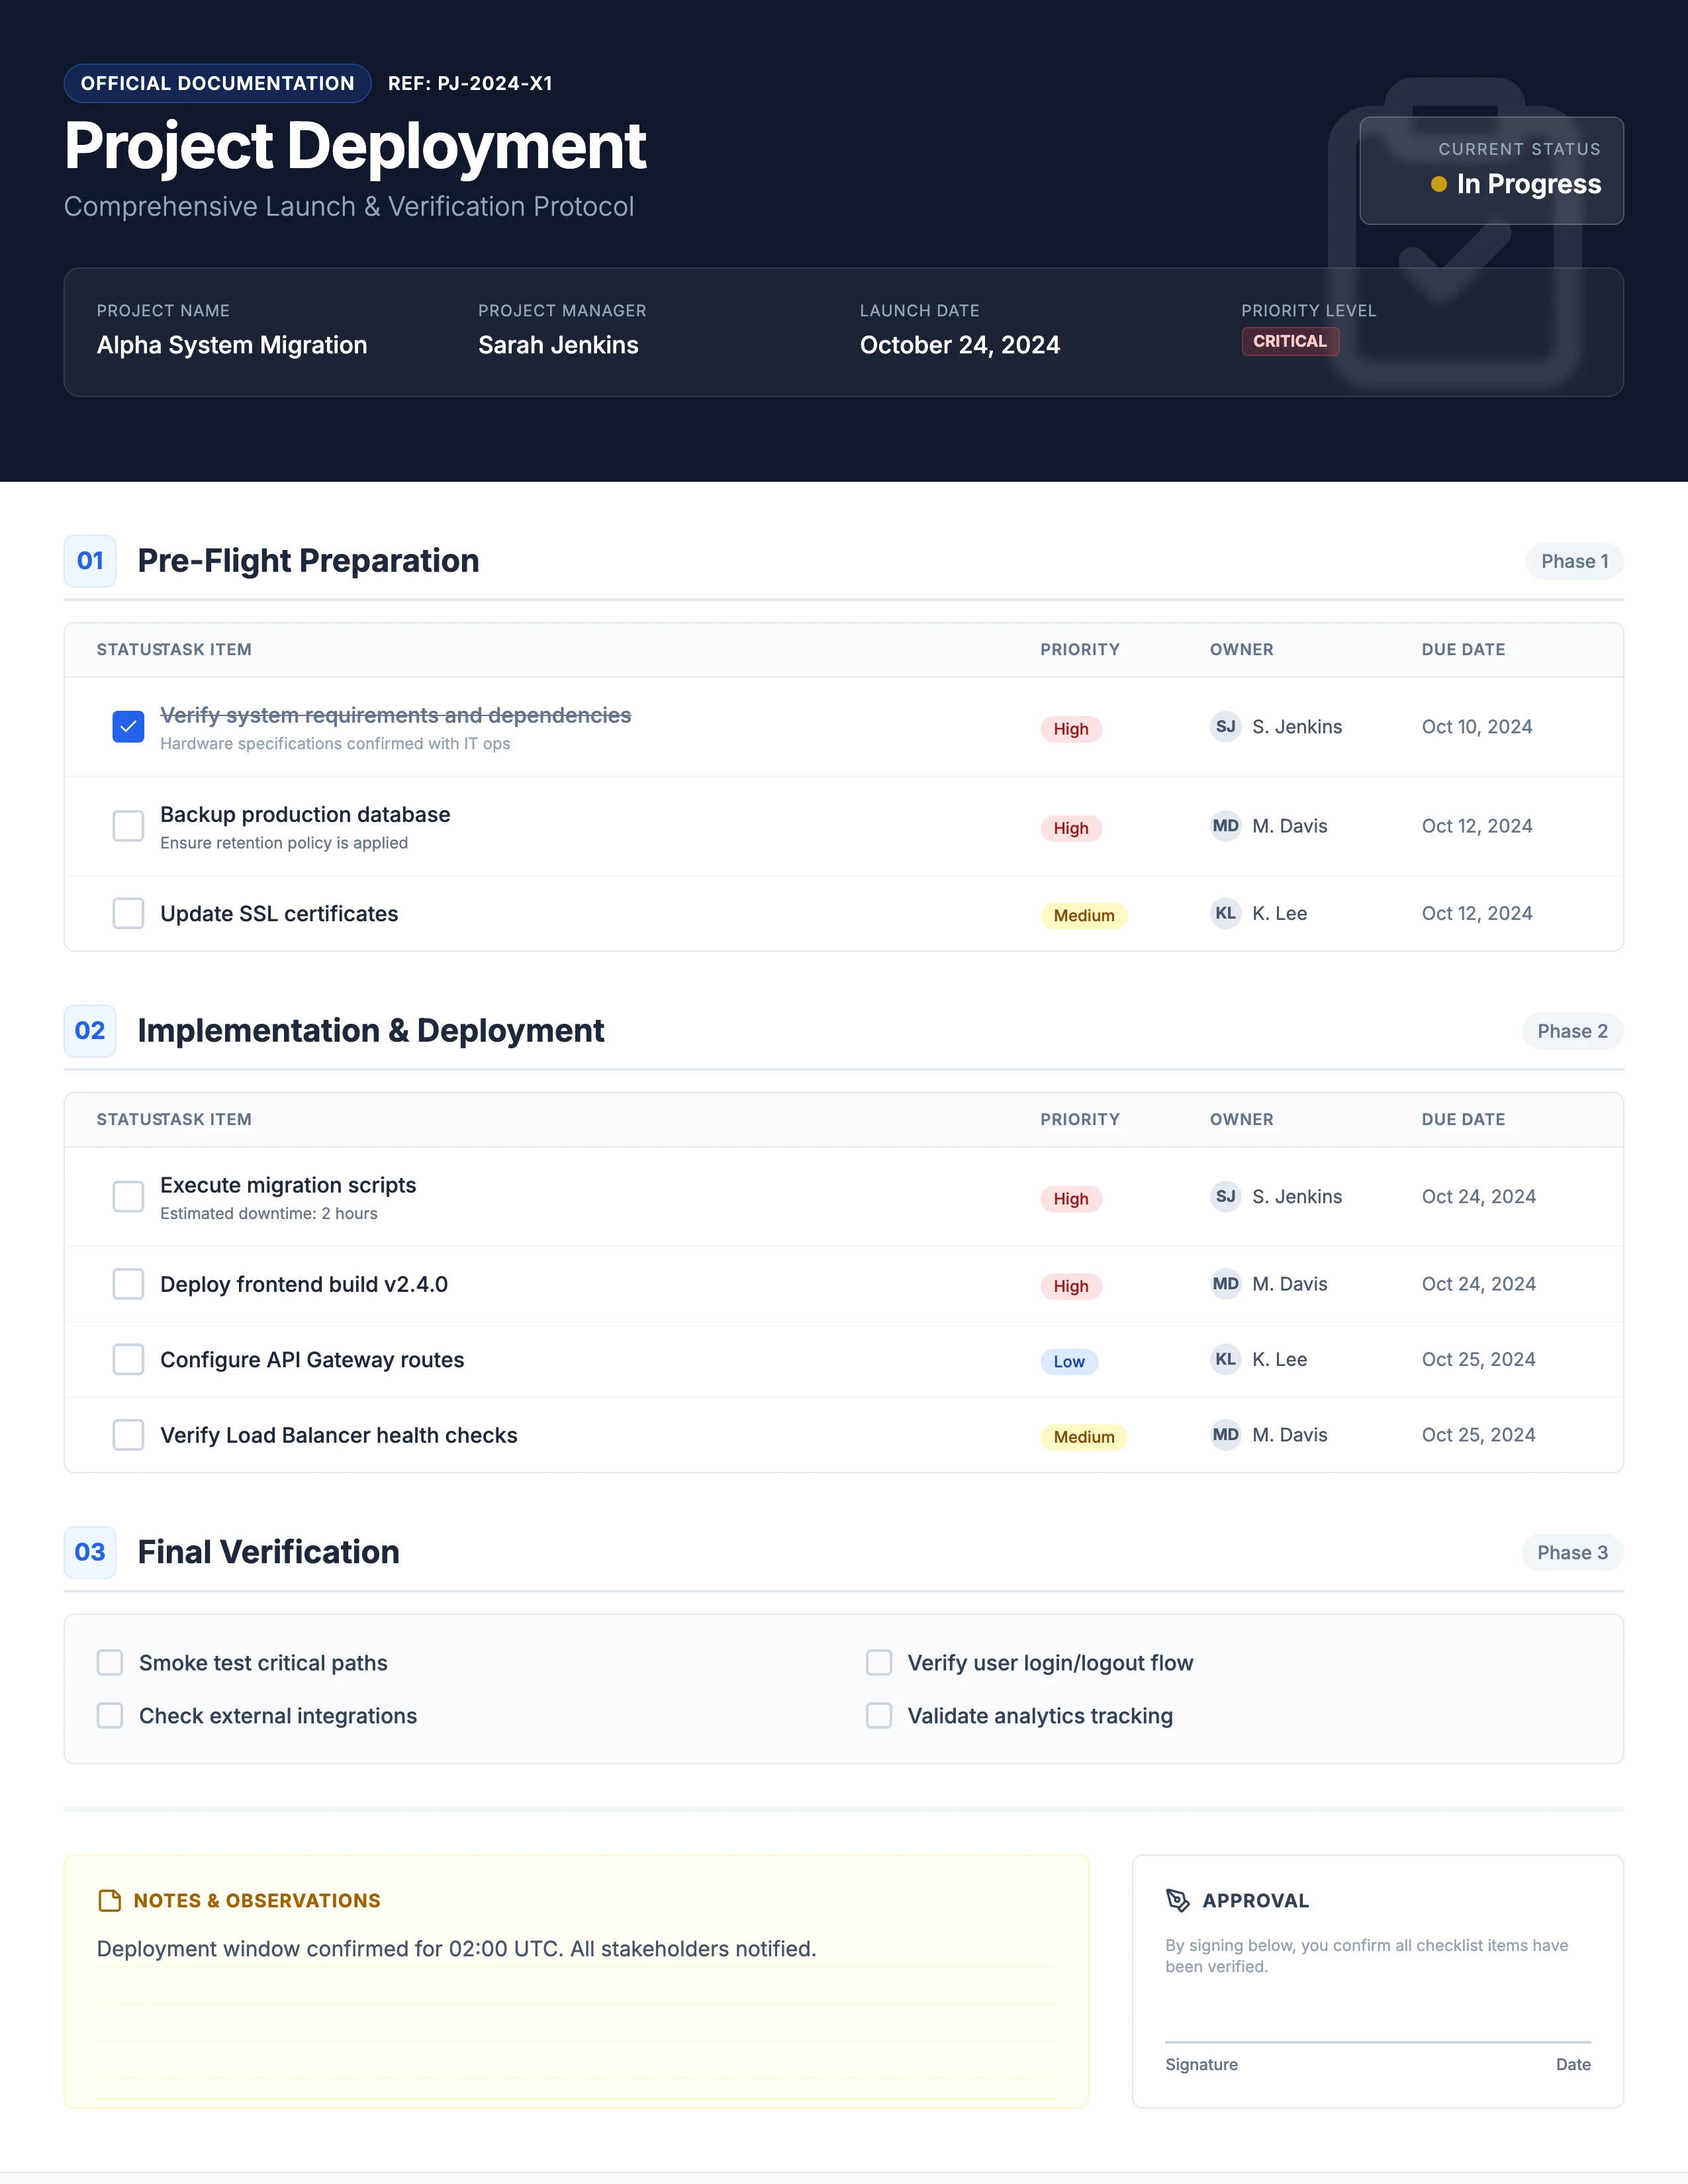
Task: Click the MD avatar on Backup production database row
Action: click(1225, 826)
